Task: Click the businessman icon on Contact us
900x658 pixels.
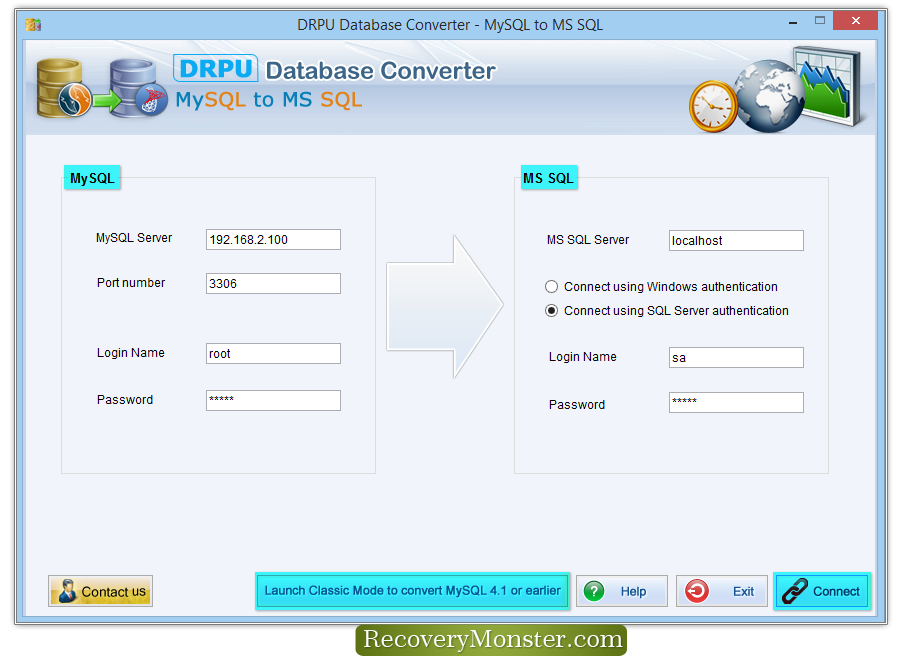Action: (x=67, y=591)
